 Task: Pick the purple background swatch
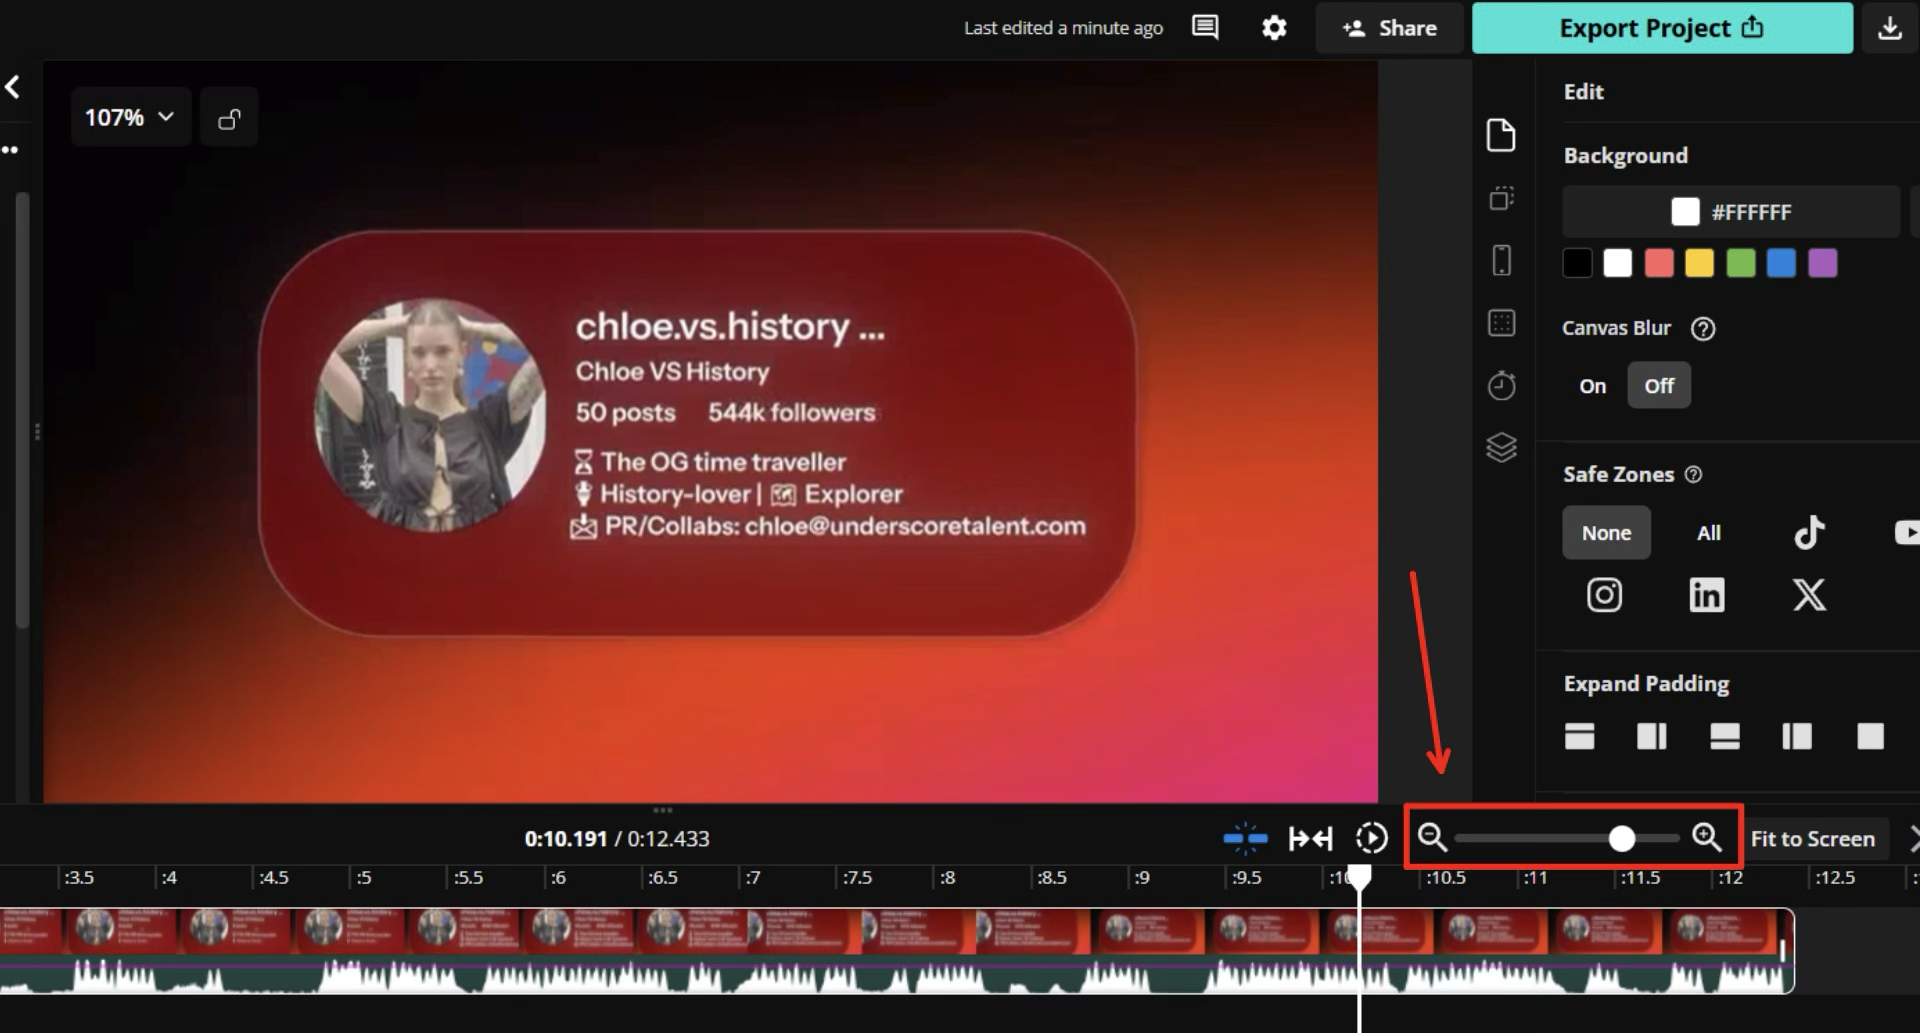1822,263
